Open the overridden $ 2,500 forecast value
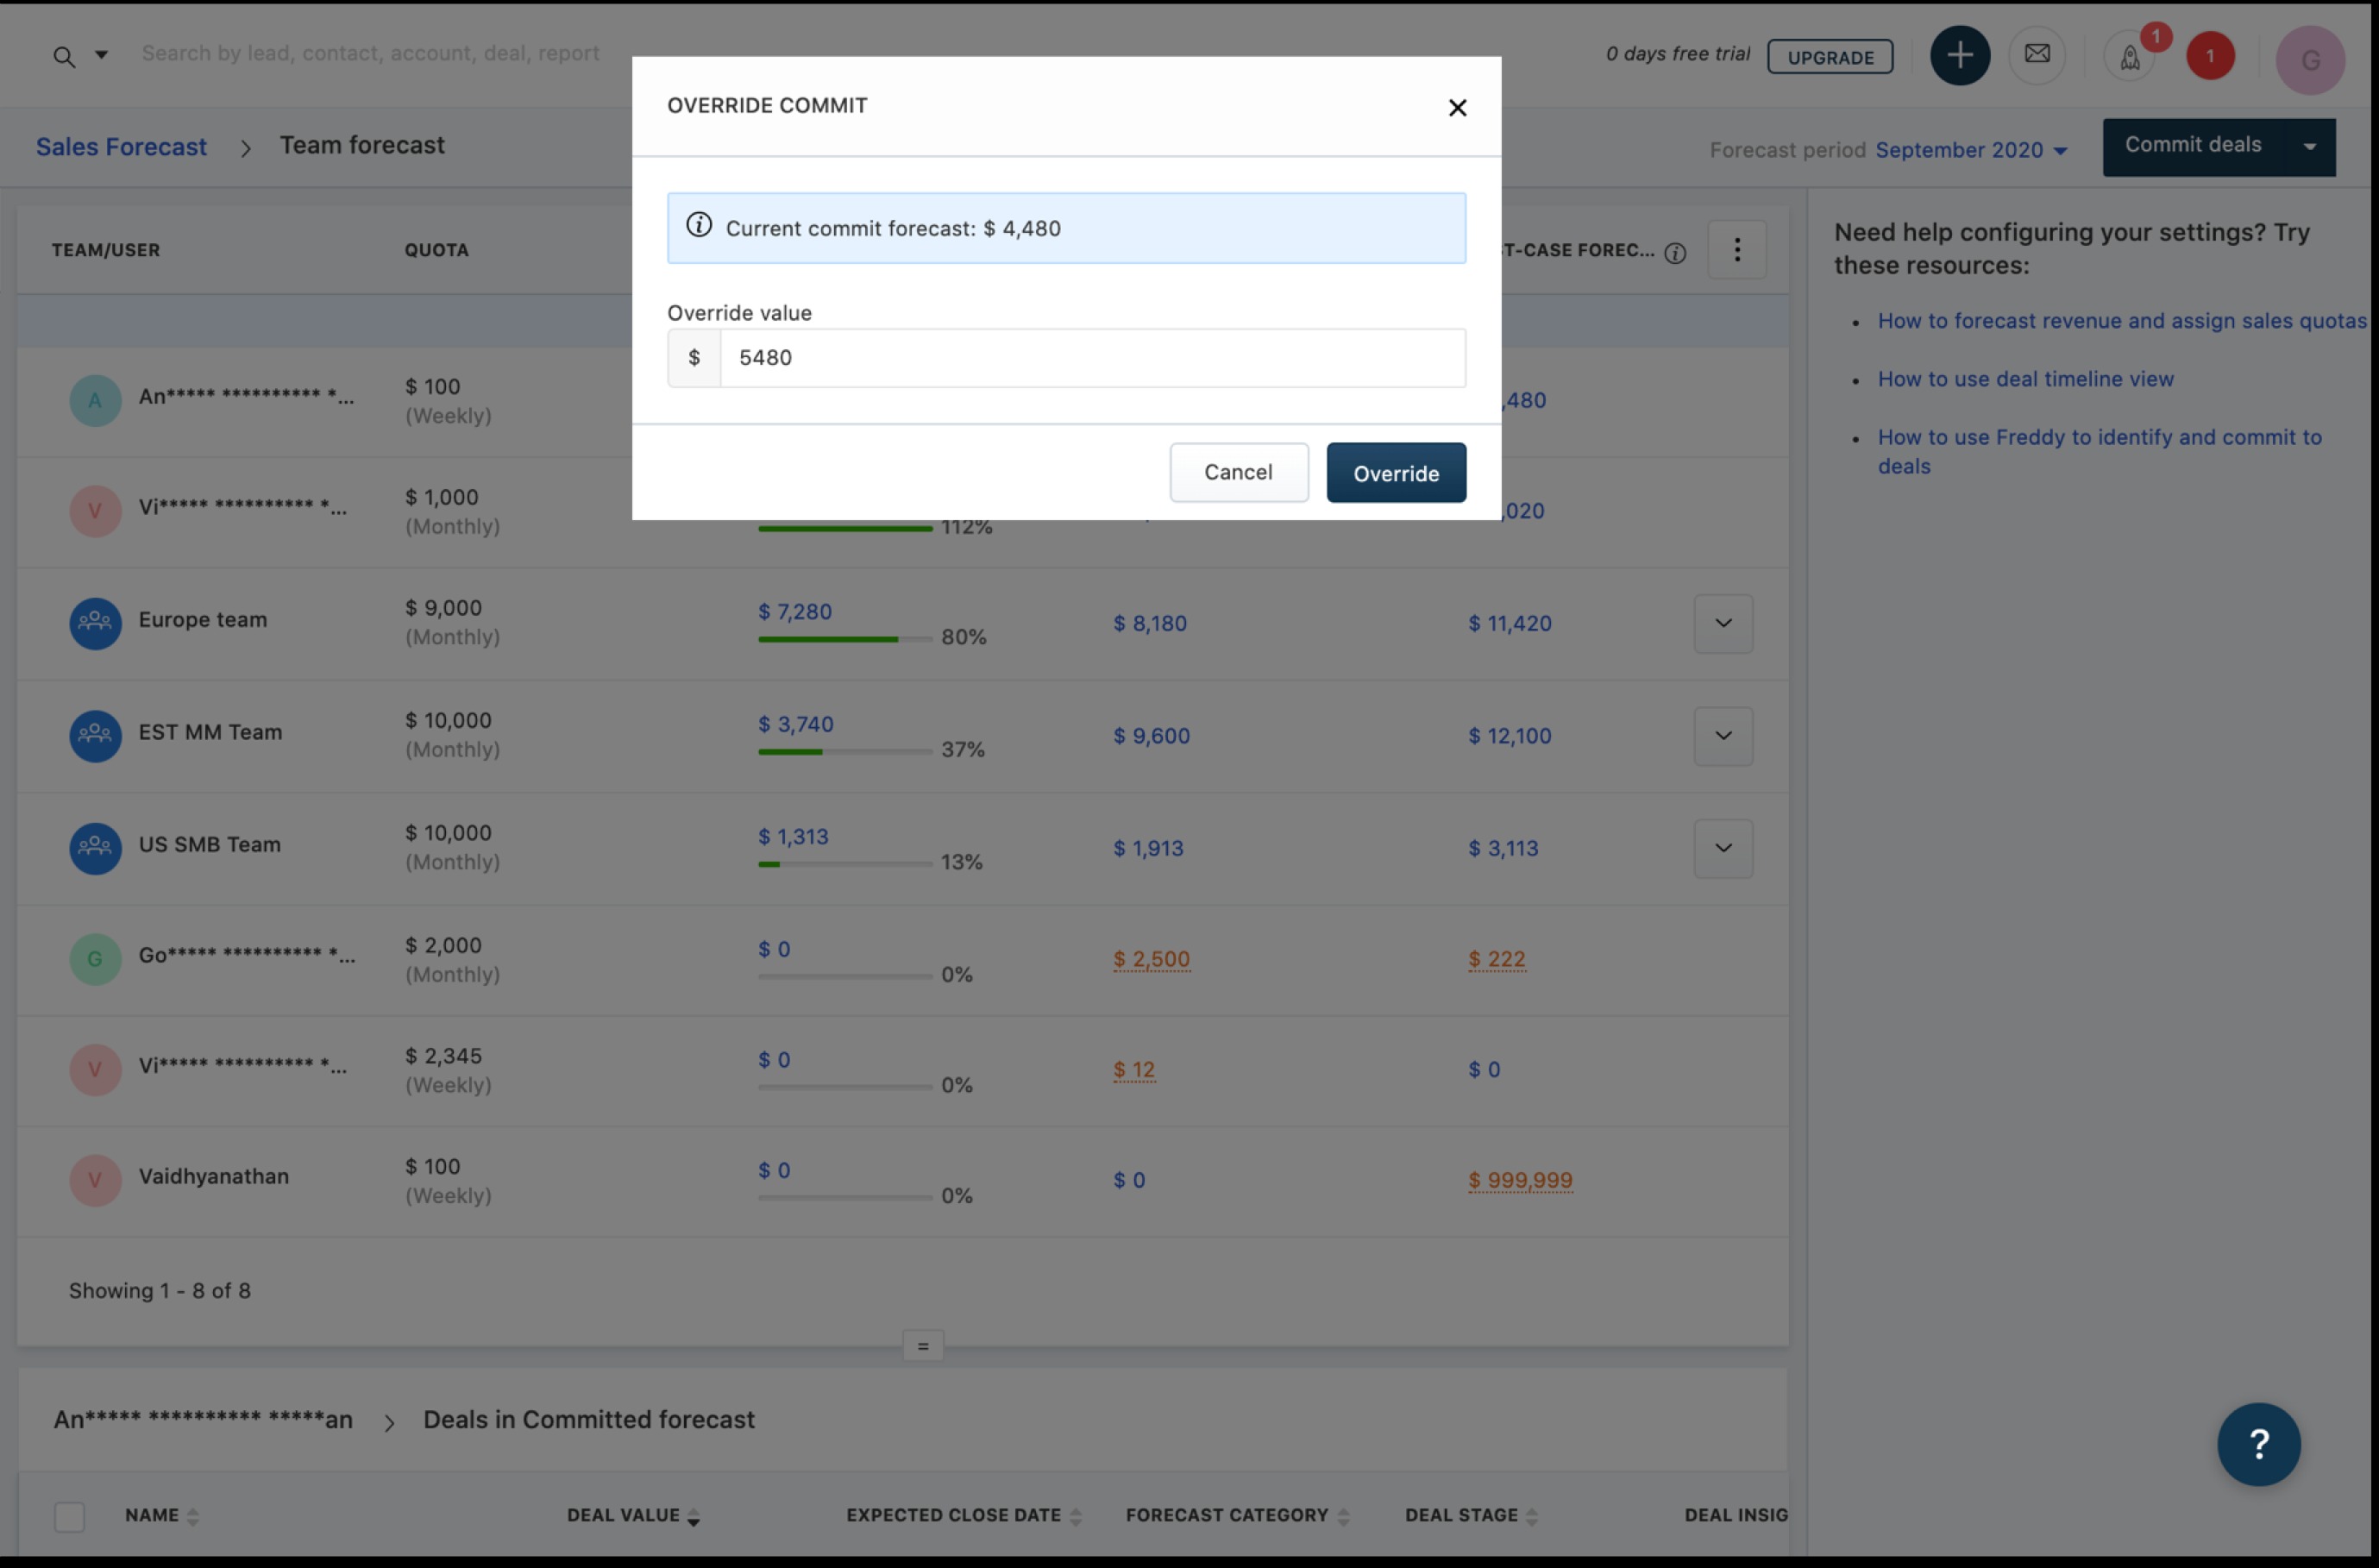Viewport: 2379px width, 1568px height. 1152,959
